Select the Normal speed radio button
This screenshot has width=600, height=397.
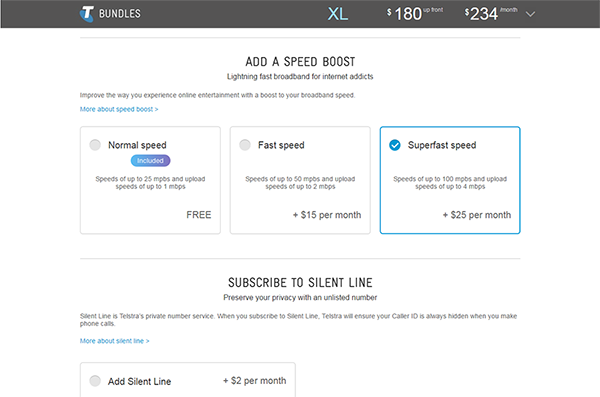click(x=95, y=145)
